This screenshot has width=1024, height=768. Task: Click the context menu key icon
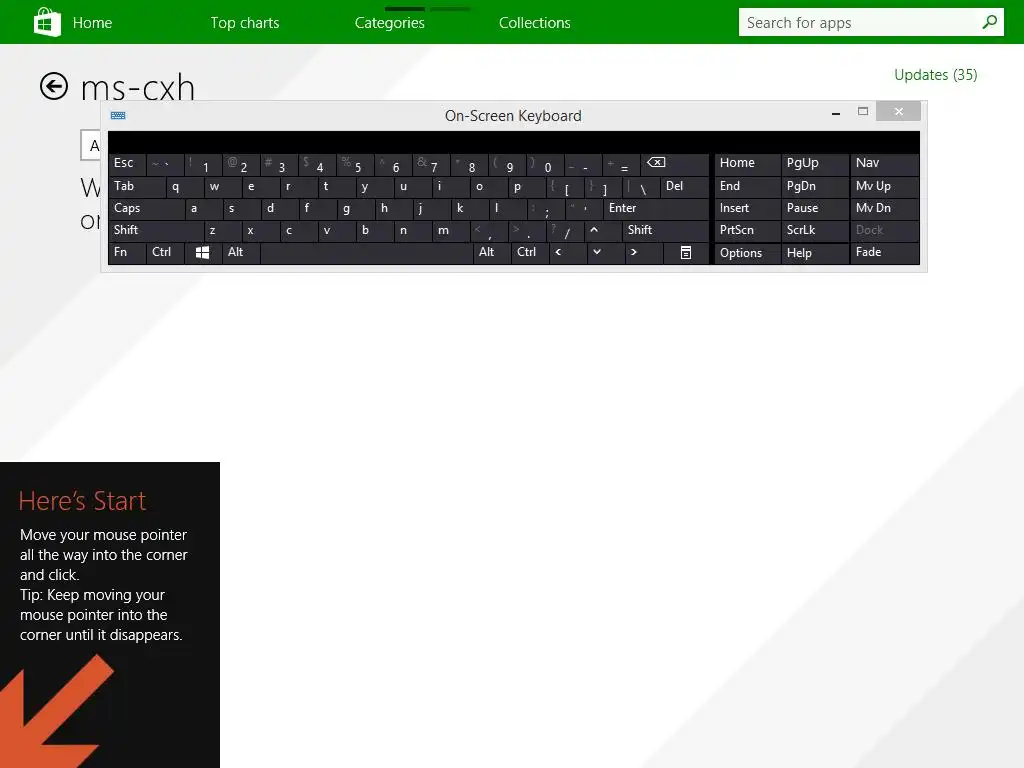[686, 253]
